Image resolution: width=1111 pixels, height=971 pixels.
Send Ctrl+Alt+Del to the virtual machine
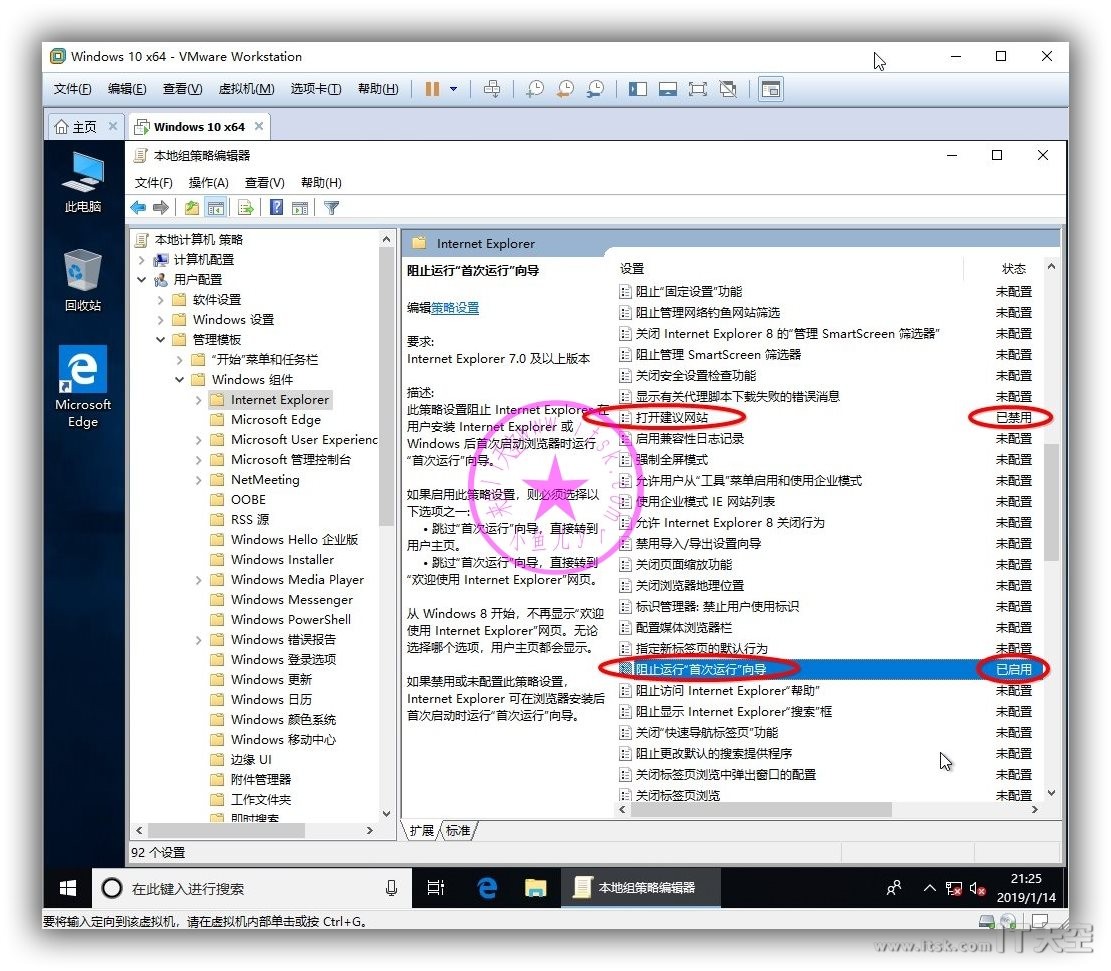[x=492, y=89]
